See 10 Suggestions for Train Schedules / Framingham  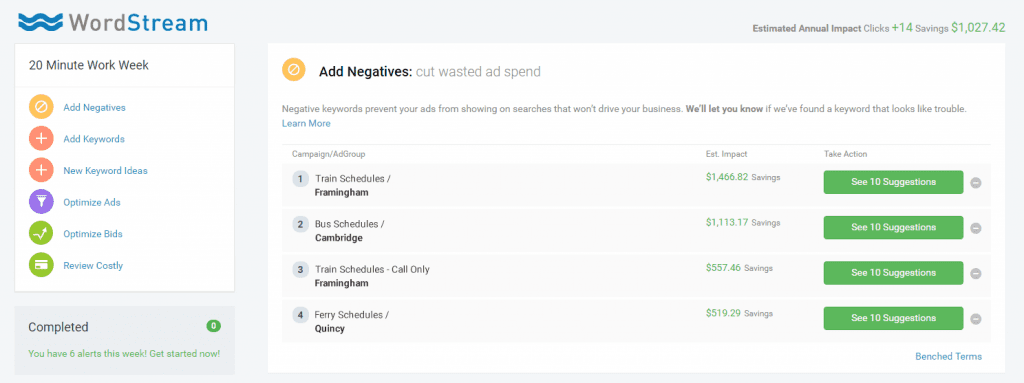tap(893, 182)
